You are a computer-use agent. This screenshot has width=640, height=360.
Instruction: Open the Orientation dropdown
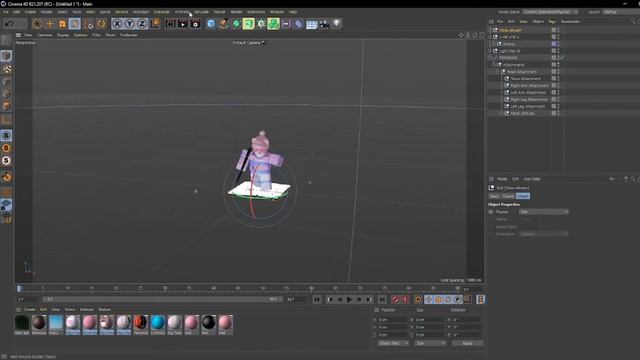pos(544,234)
